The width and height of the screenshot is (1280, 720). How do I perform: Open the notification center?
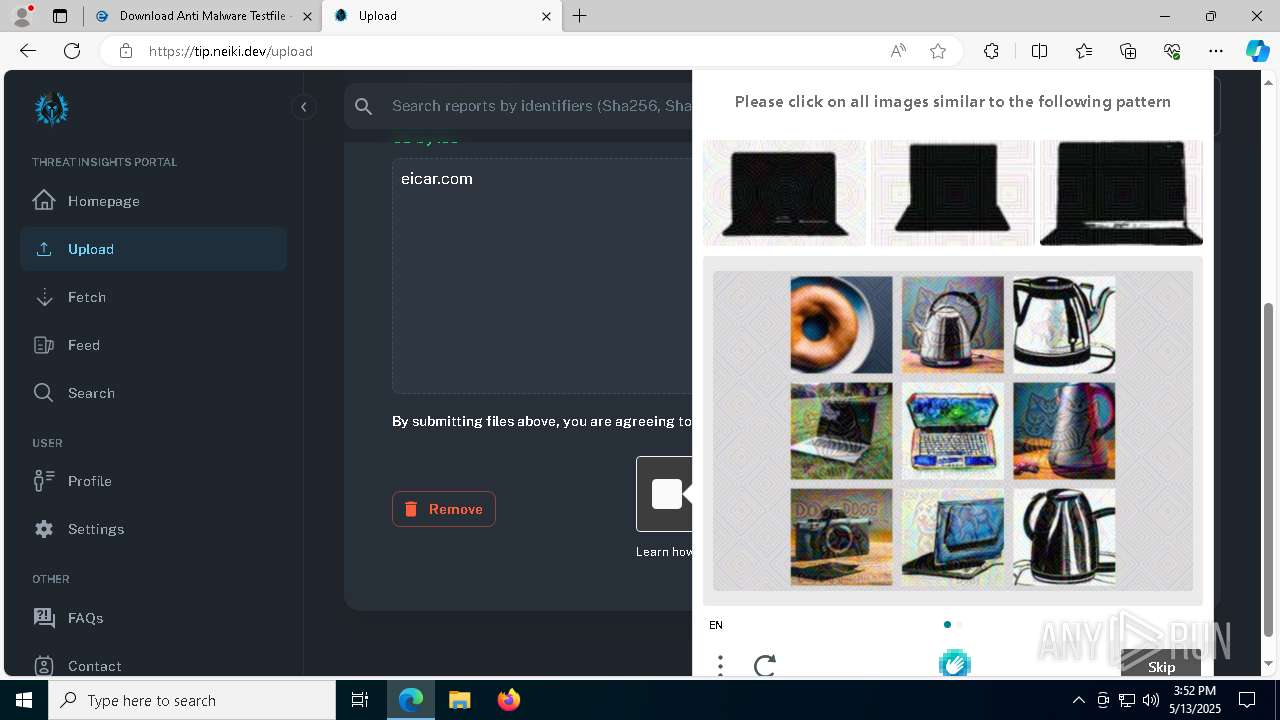click(1247, 700)
